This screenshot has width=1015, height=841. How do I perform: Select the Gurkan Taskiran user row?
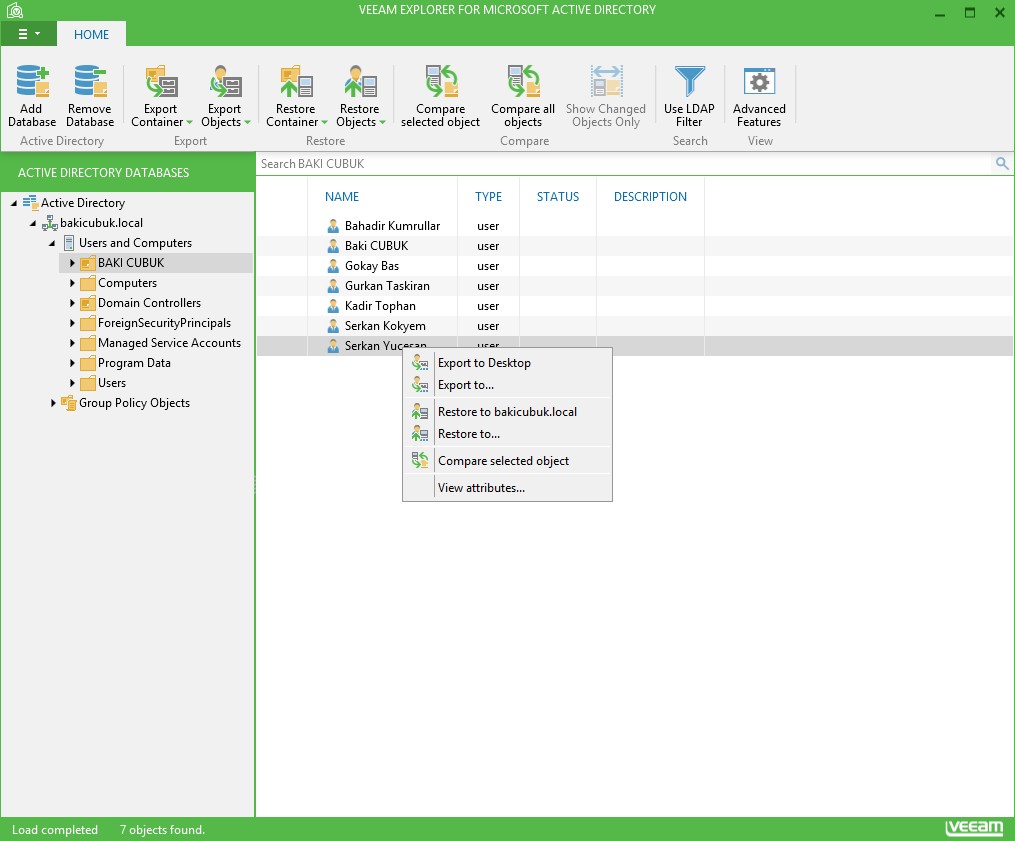(x=635, y=286)
